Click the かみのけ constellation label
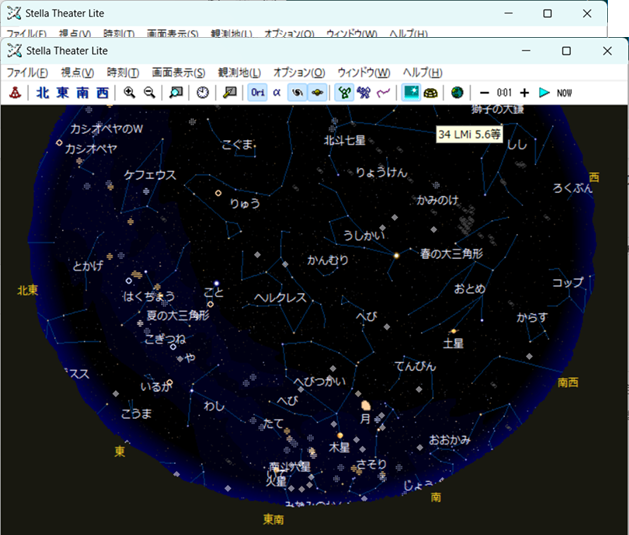The image size is (629, 535). (x=437, y=200)
